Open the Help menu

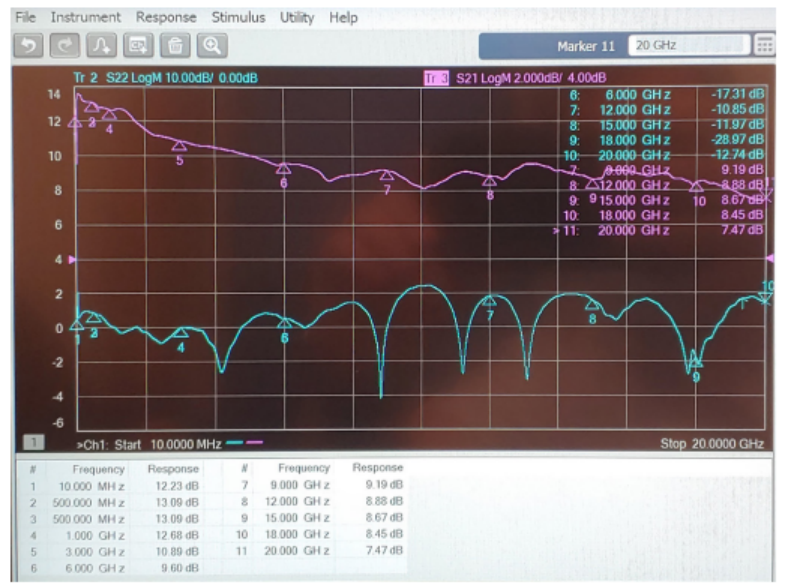343,17
